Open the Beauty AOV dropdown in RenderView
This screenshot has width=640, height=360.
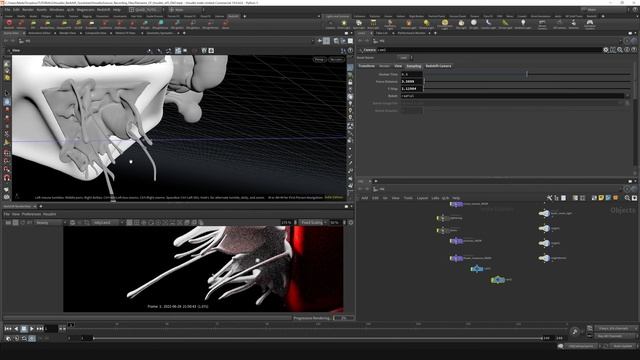point(51,222)
